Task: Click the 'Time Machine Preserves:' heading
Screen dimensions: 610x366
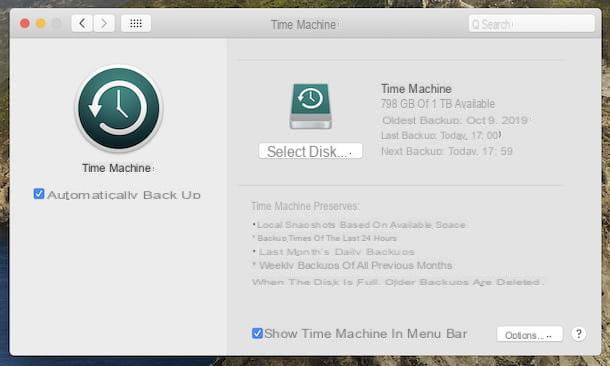Action: click(305, 206)
